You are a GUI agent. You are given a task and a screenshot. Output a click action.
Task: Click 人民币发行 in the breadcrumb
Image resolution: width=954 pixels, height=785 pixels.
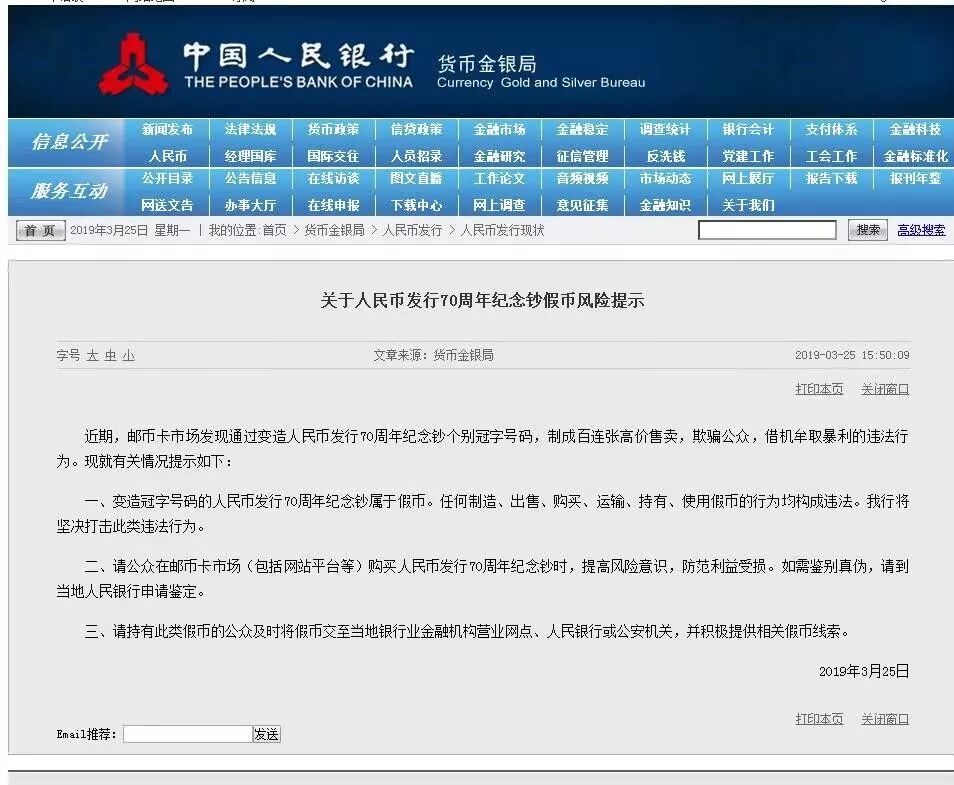click(x=413, y=231)
